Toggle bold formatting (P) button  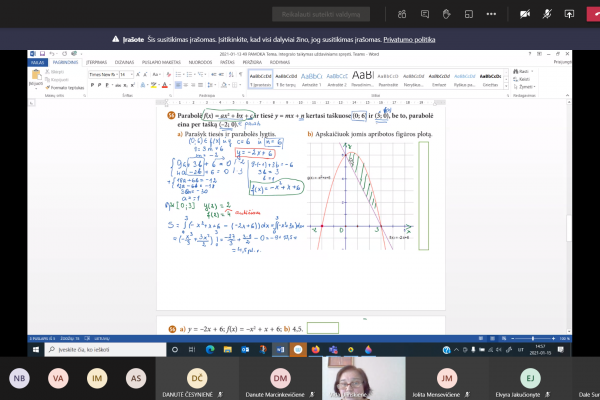[x=92, y=85]
